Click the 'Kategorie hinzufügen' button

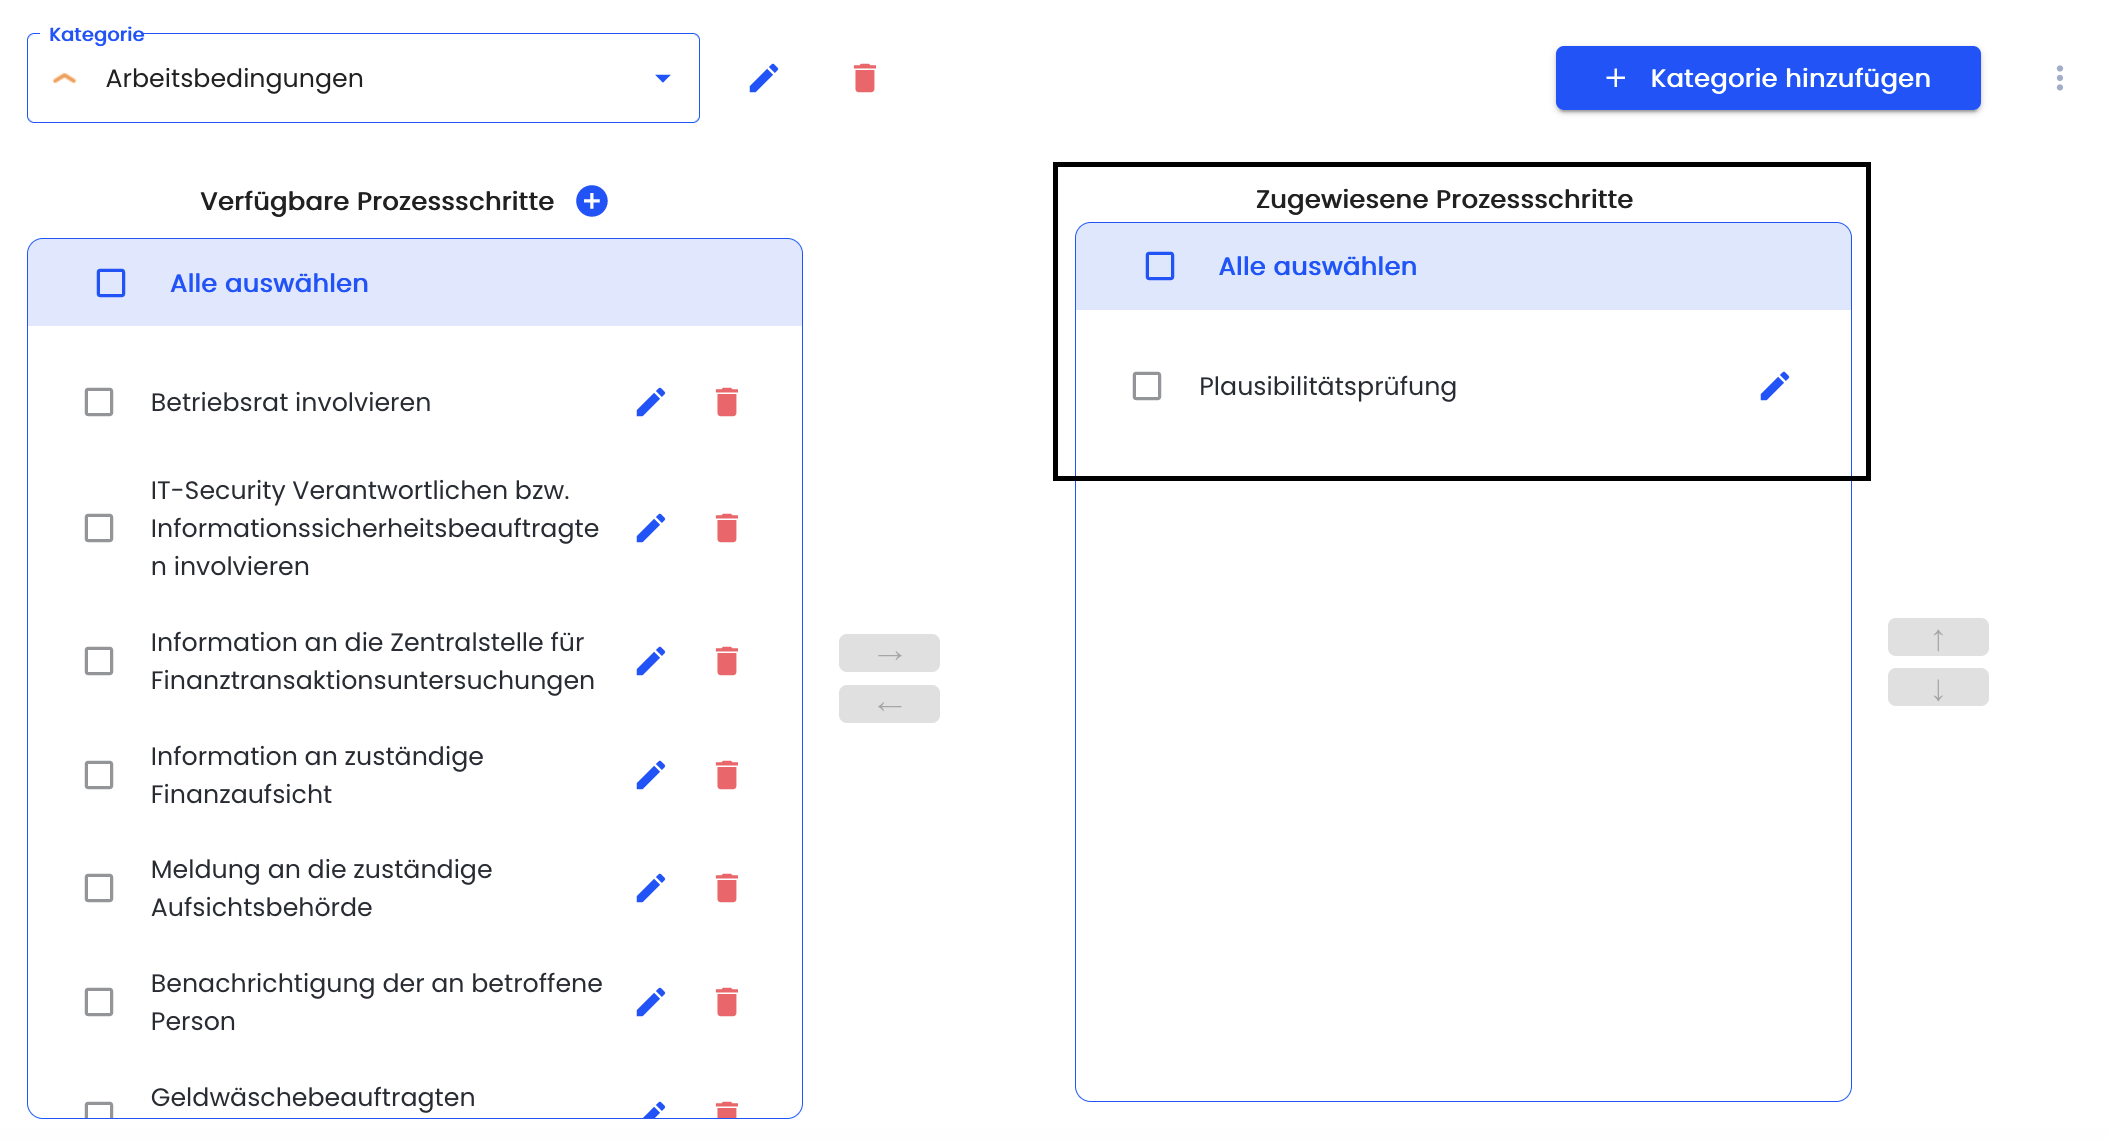point(1768,78)
